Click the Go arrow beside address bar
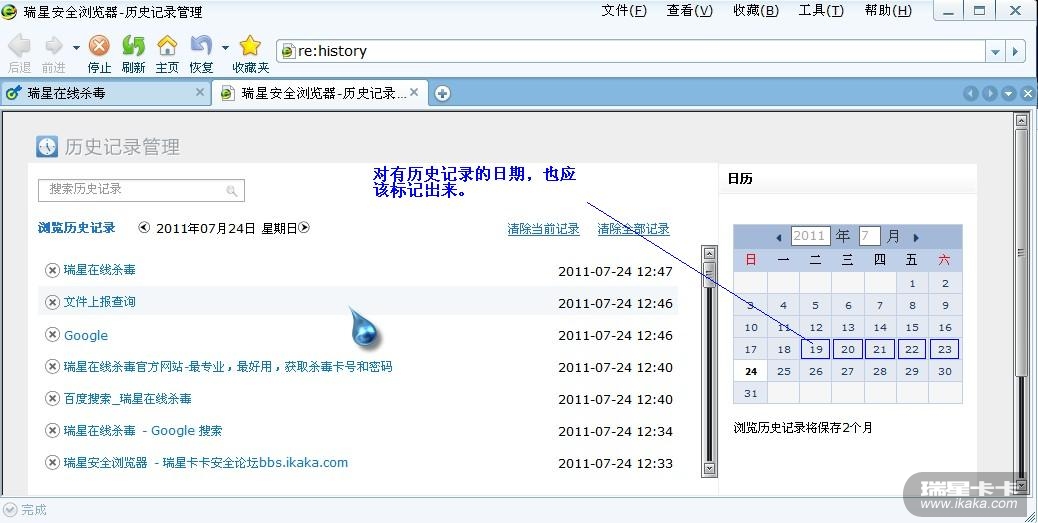This screenshot has height=523, width=1038. [x=1015, y=52]
